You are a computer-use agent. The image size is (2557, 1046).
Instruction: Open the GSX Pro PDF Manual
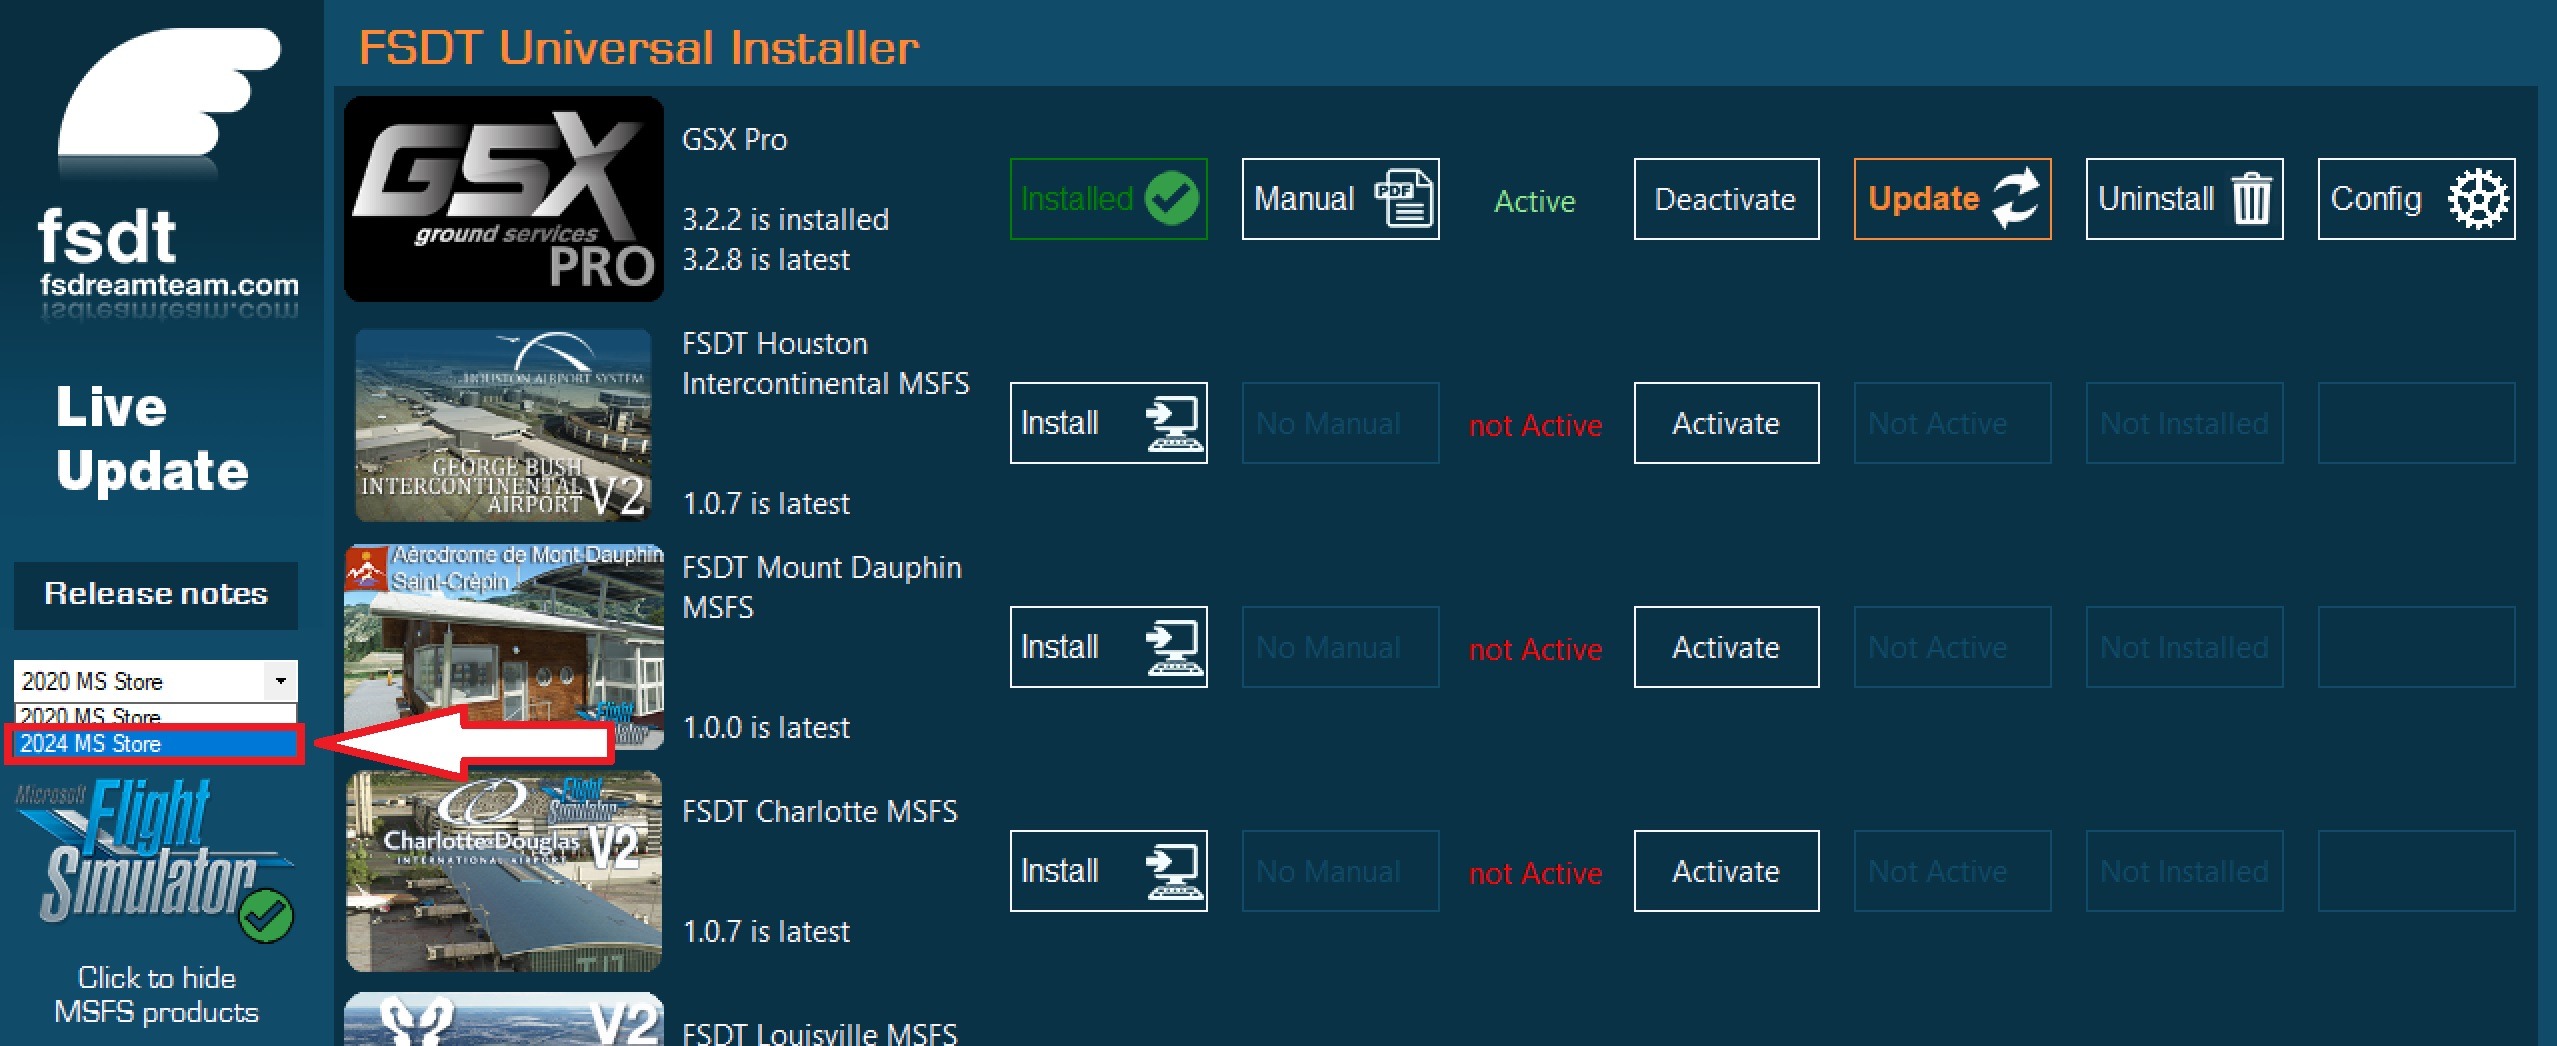tap(1340, 199)
